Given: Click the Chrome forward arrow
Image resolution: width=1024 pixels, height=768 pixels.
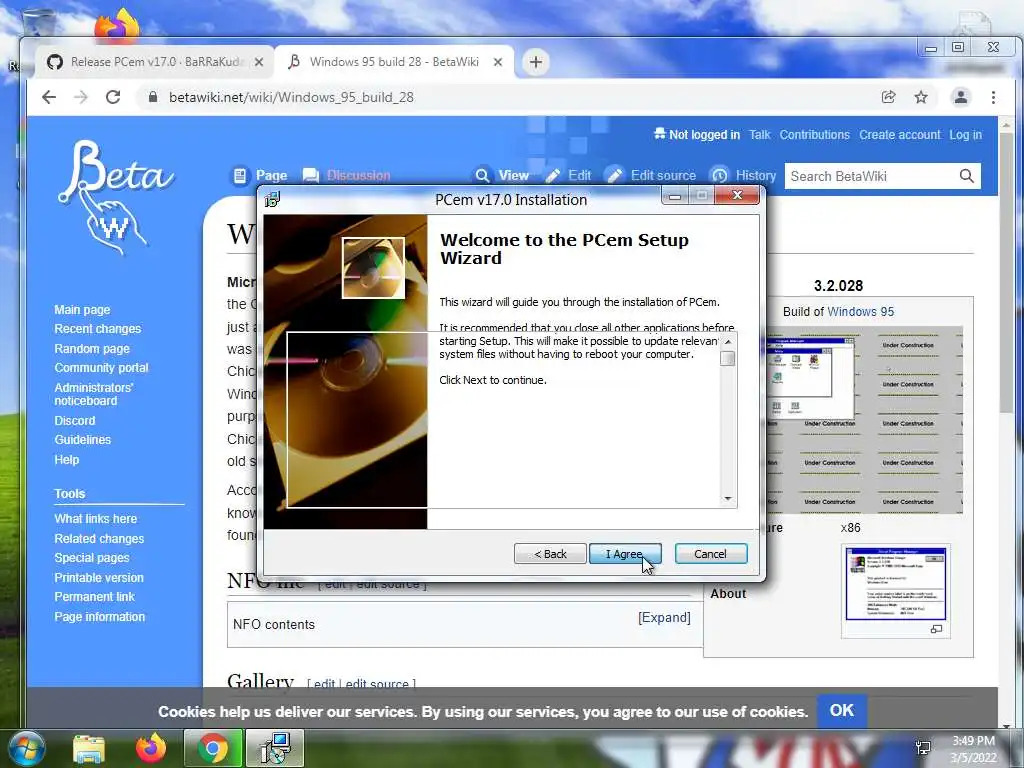Looking at the screenshot, I should (x=80, y=97).
